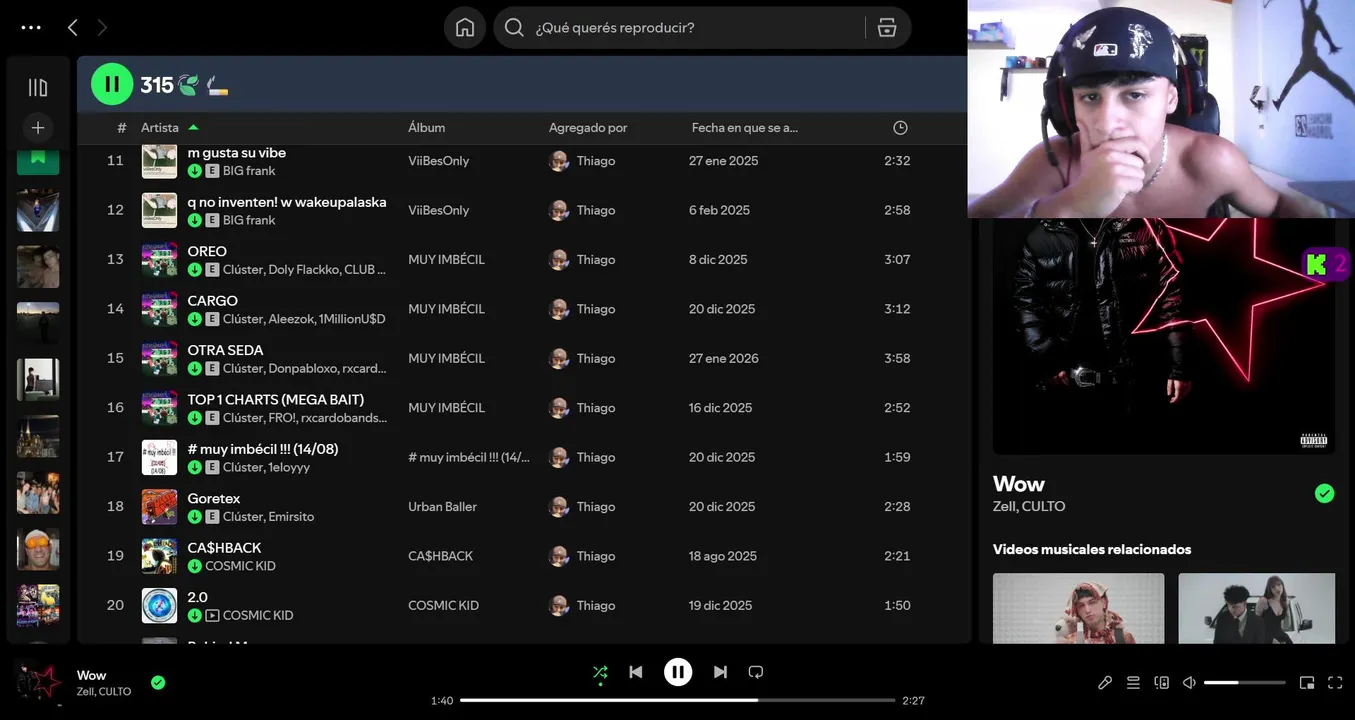1355x720 pixels.
Task: Toggle saved checkmark beside bottom Wow title
Action: (158, 683)
